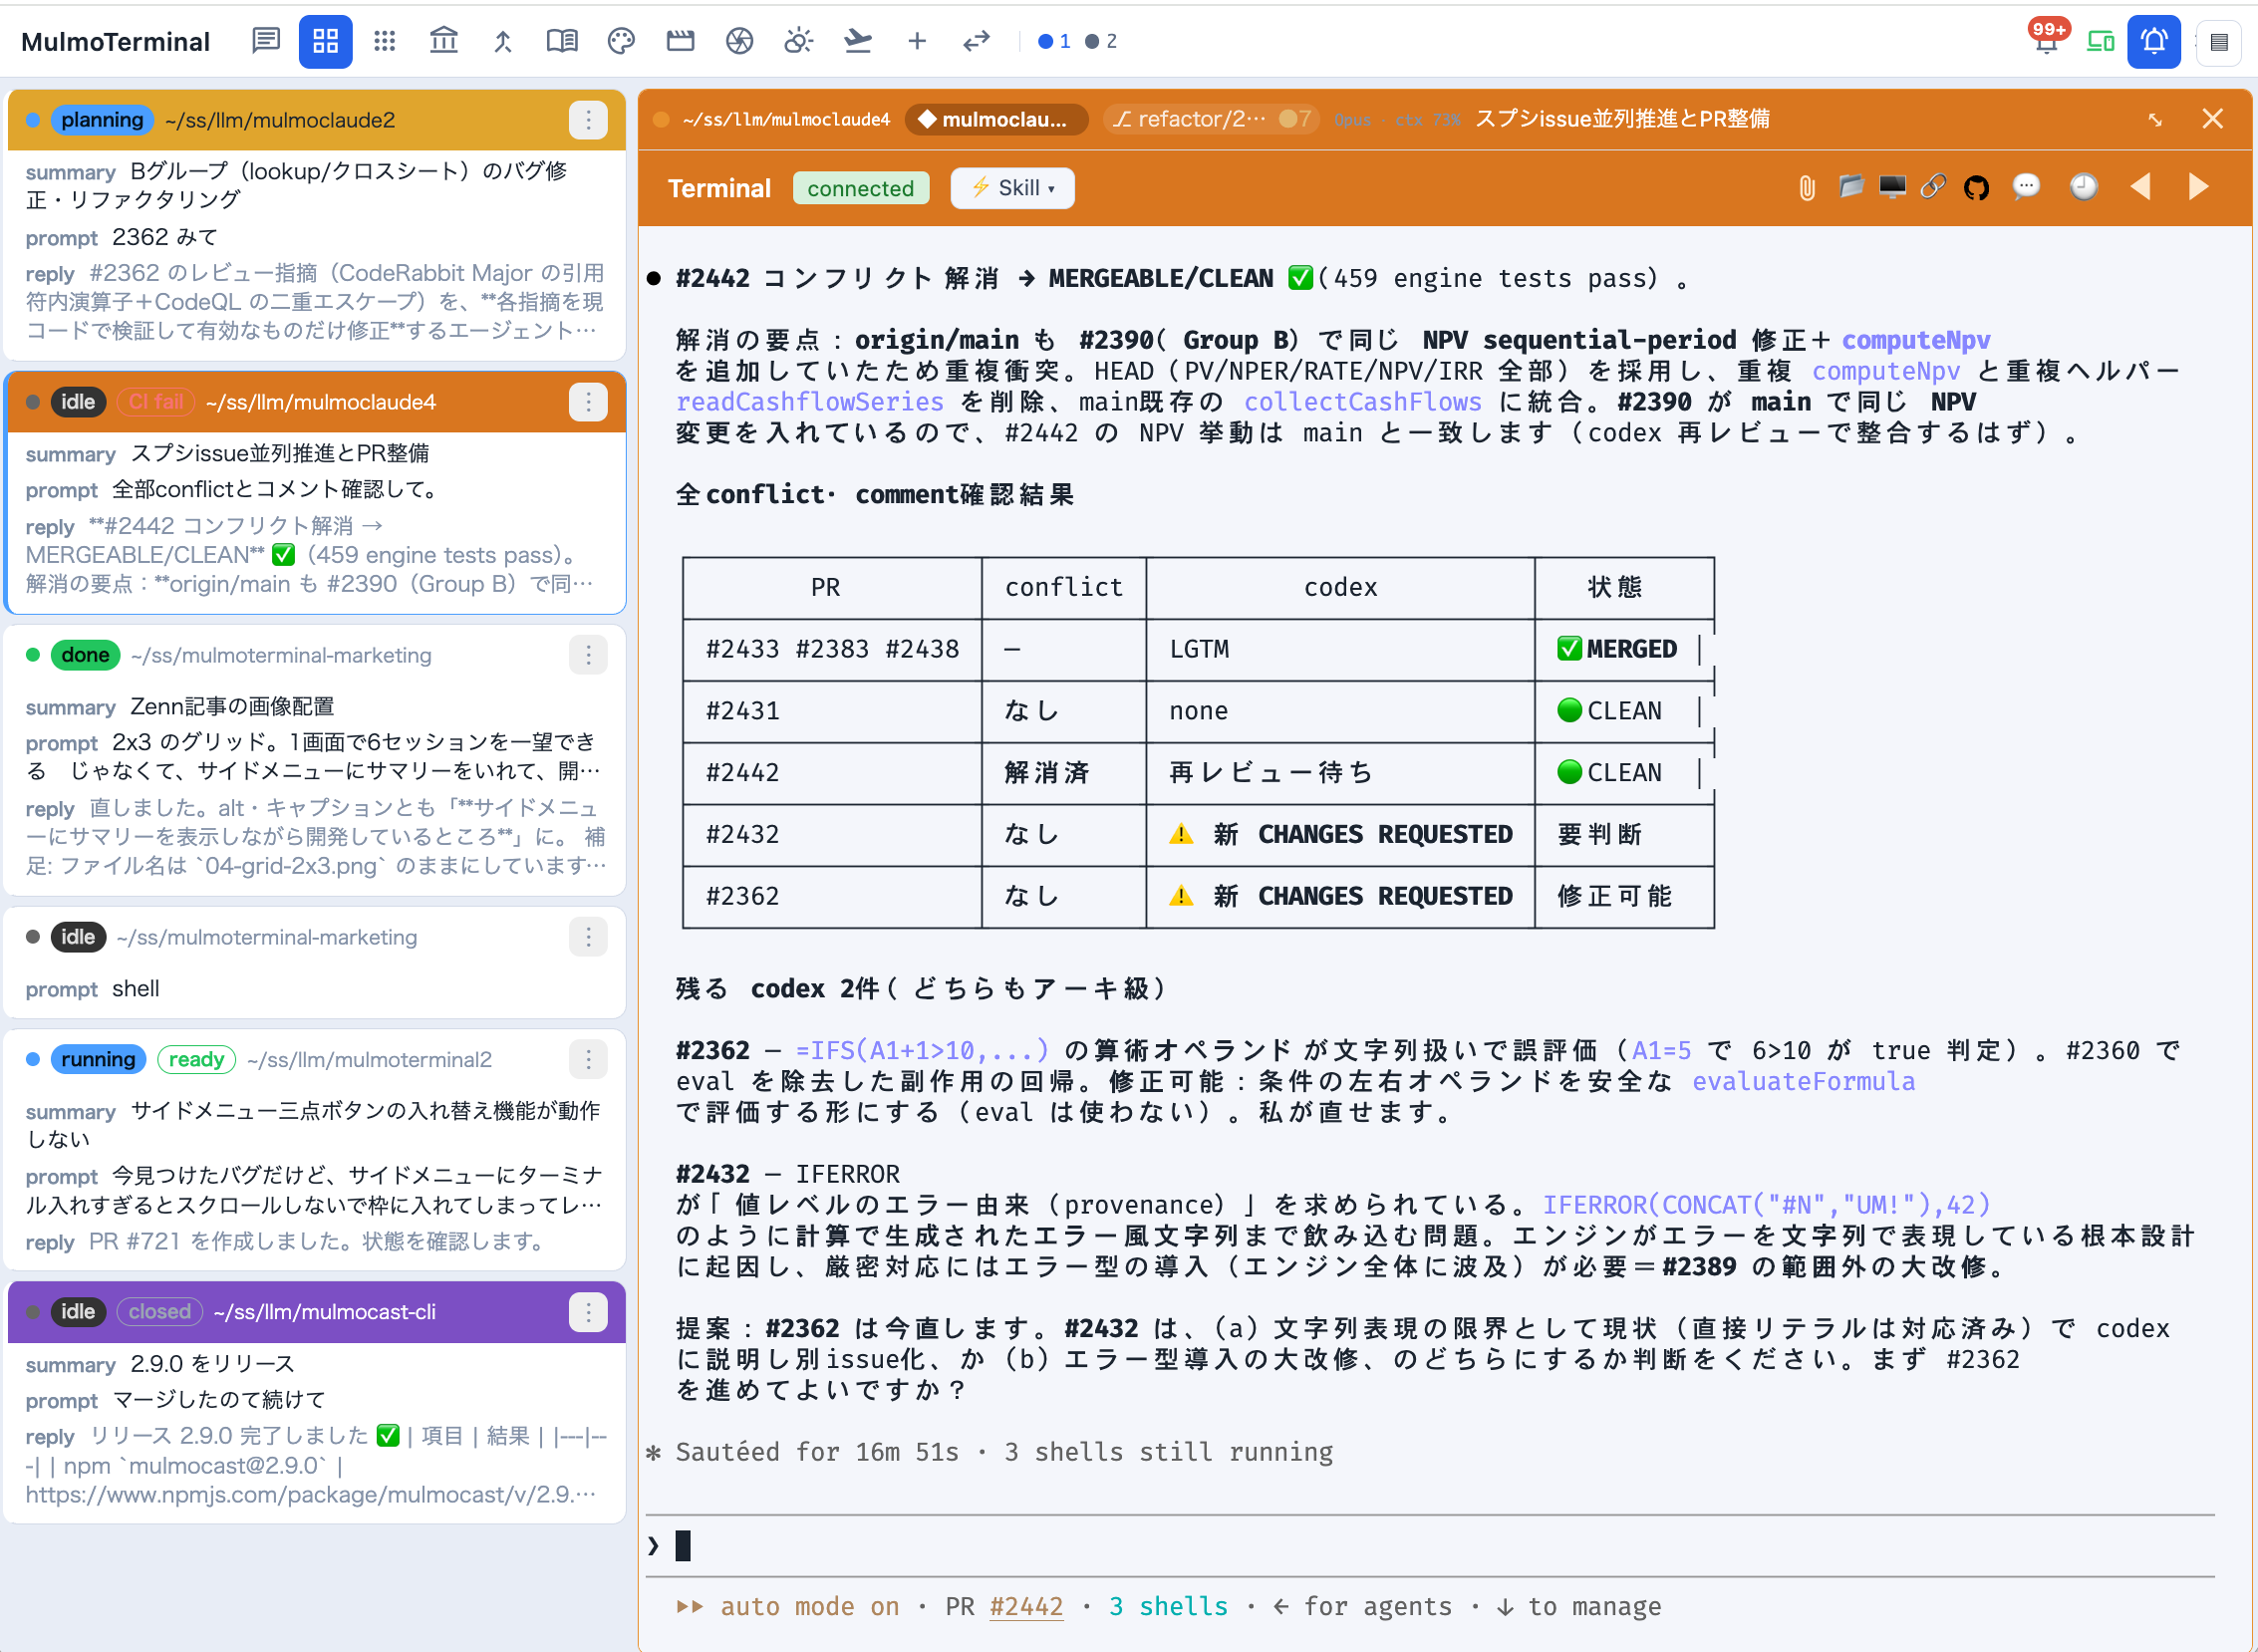
Task: Click the merge arrows icon in toolbar
Action: click(x=503, y=41)
